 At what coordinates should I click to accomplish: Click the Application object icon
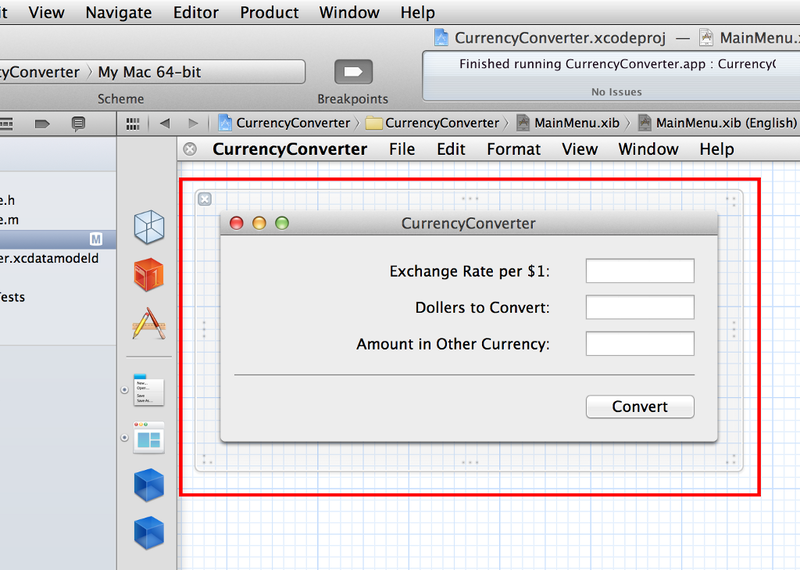(x=148, y=323)
